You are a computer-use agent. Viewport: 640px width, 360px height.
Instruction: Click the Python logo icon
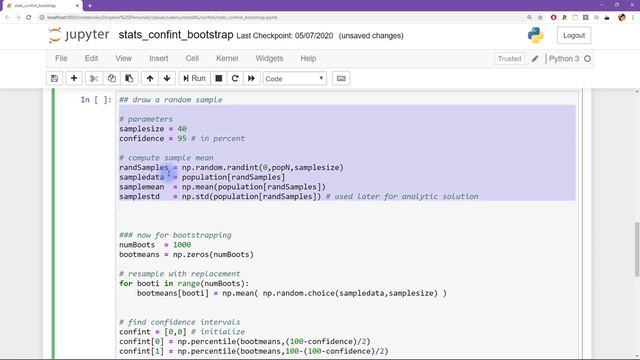coord(536,36)
